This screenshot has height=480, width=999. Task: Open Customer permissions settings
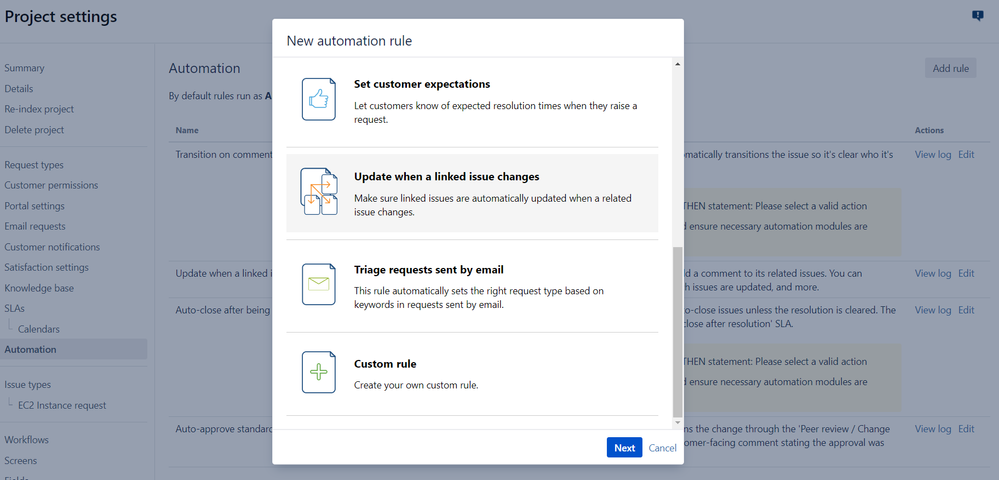[51, 185]
